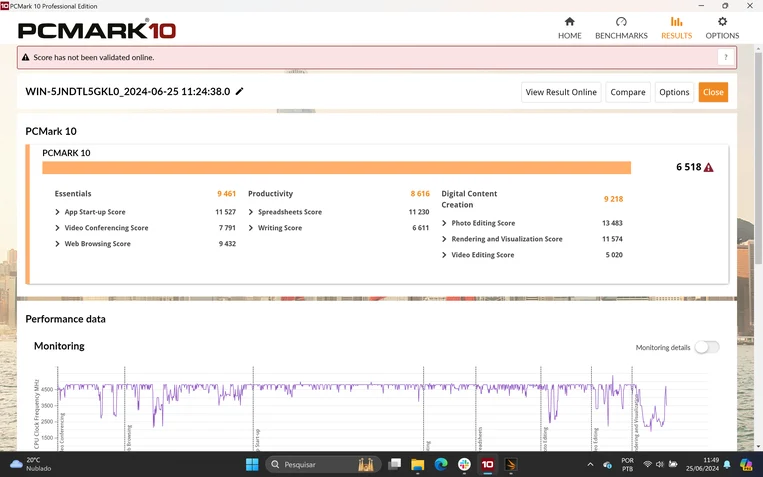This screenshot has width=763, height=477.
Task: Launch Microsoft Edge from taskbar
Action: (x=441, y=464)
